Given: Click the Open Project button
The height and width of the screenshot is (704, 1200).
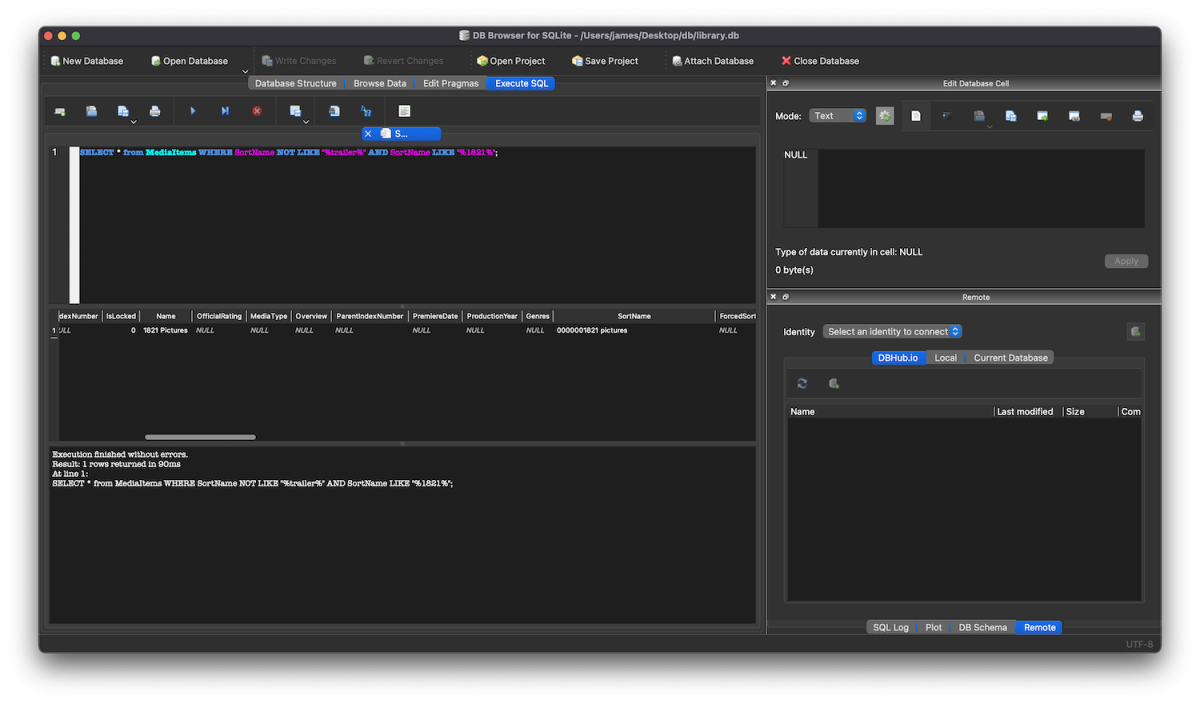Looking at the screenshot, I should 511,60.
